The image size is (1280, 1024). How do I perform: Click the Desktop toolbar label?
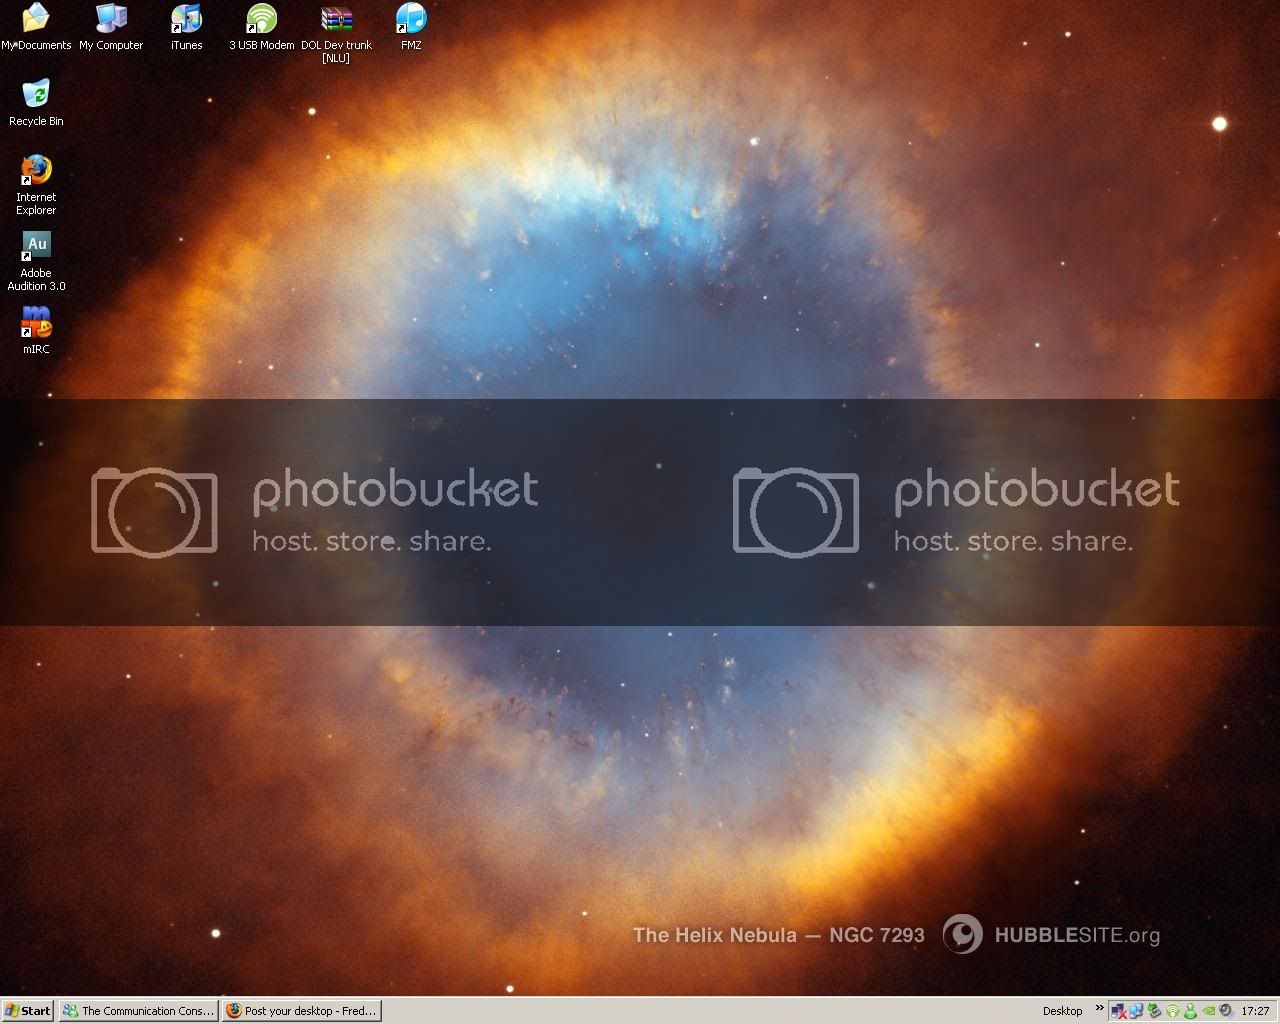1062,1011
